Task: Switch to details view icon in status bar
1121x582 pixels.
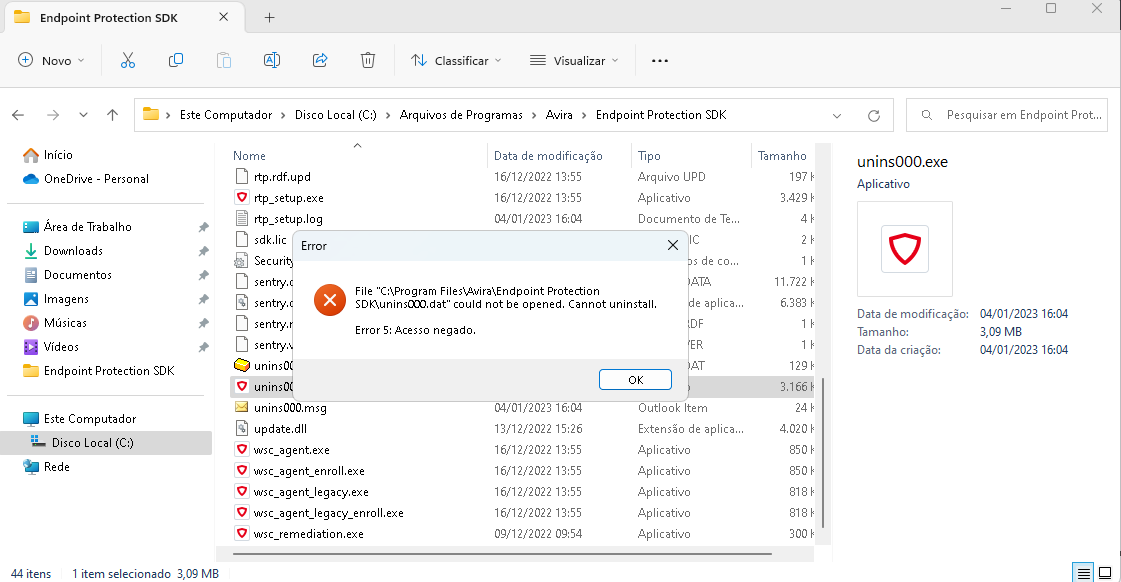Action: (1084, 573)
